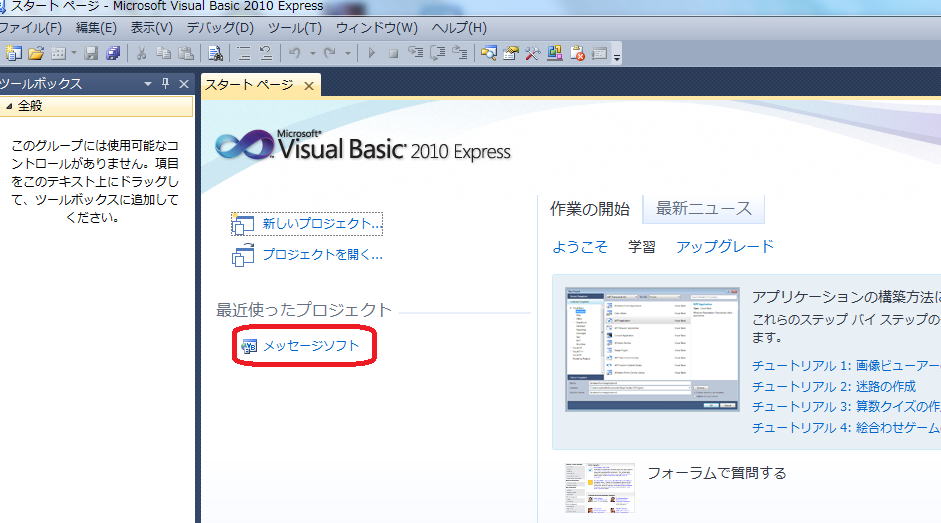Open the Add New Item dropdown arrow
941x523 pixels.
tap(74, 53)
